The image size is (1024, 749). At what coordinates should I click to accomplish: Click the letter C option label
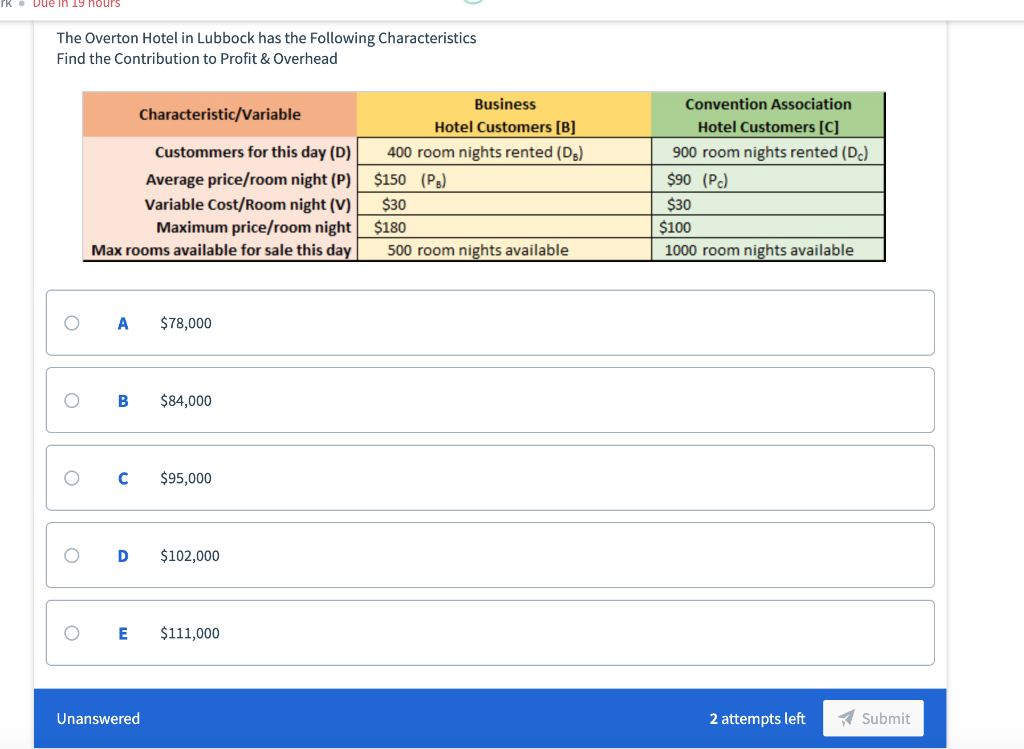(x=123, y=478)
